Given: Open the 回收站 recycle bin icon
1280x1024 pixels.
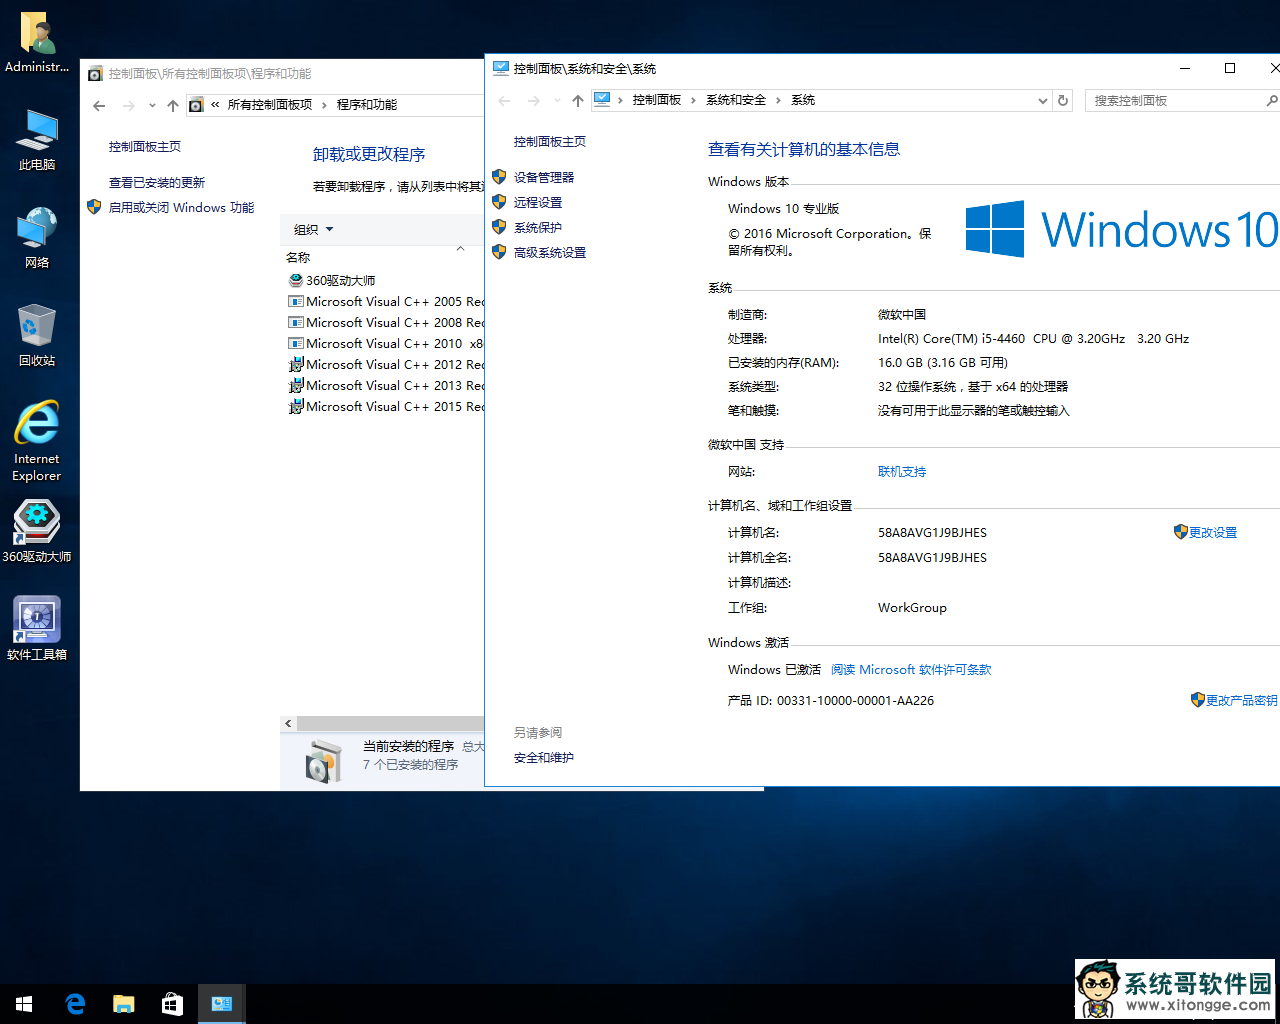Looking at the screenshot, I should (37, 336).
